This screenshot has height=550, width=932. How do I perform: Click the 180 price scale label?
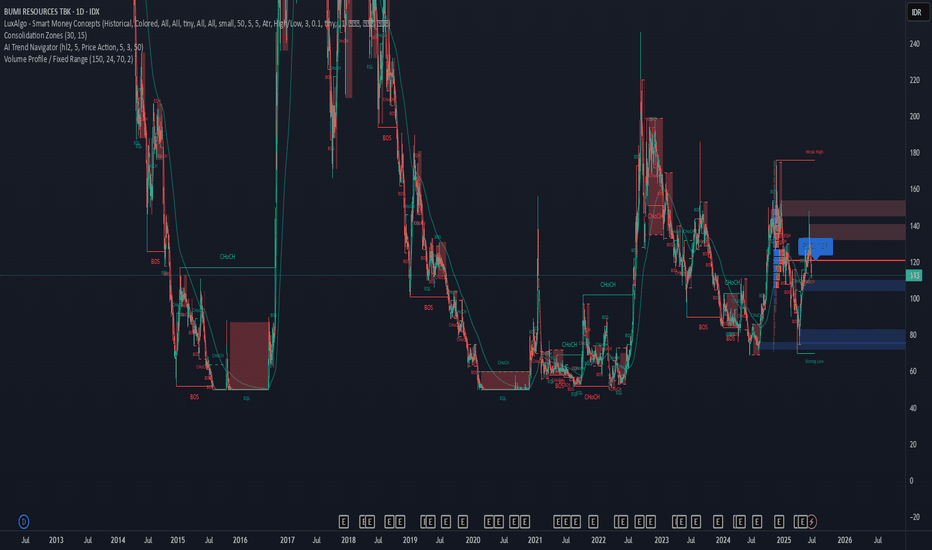click(x=914, y=153)
